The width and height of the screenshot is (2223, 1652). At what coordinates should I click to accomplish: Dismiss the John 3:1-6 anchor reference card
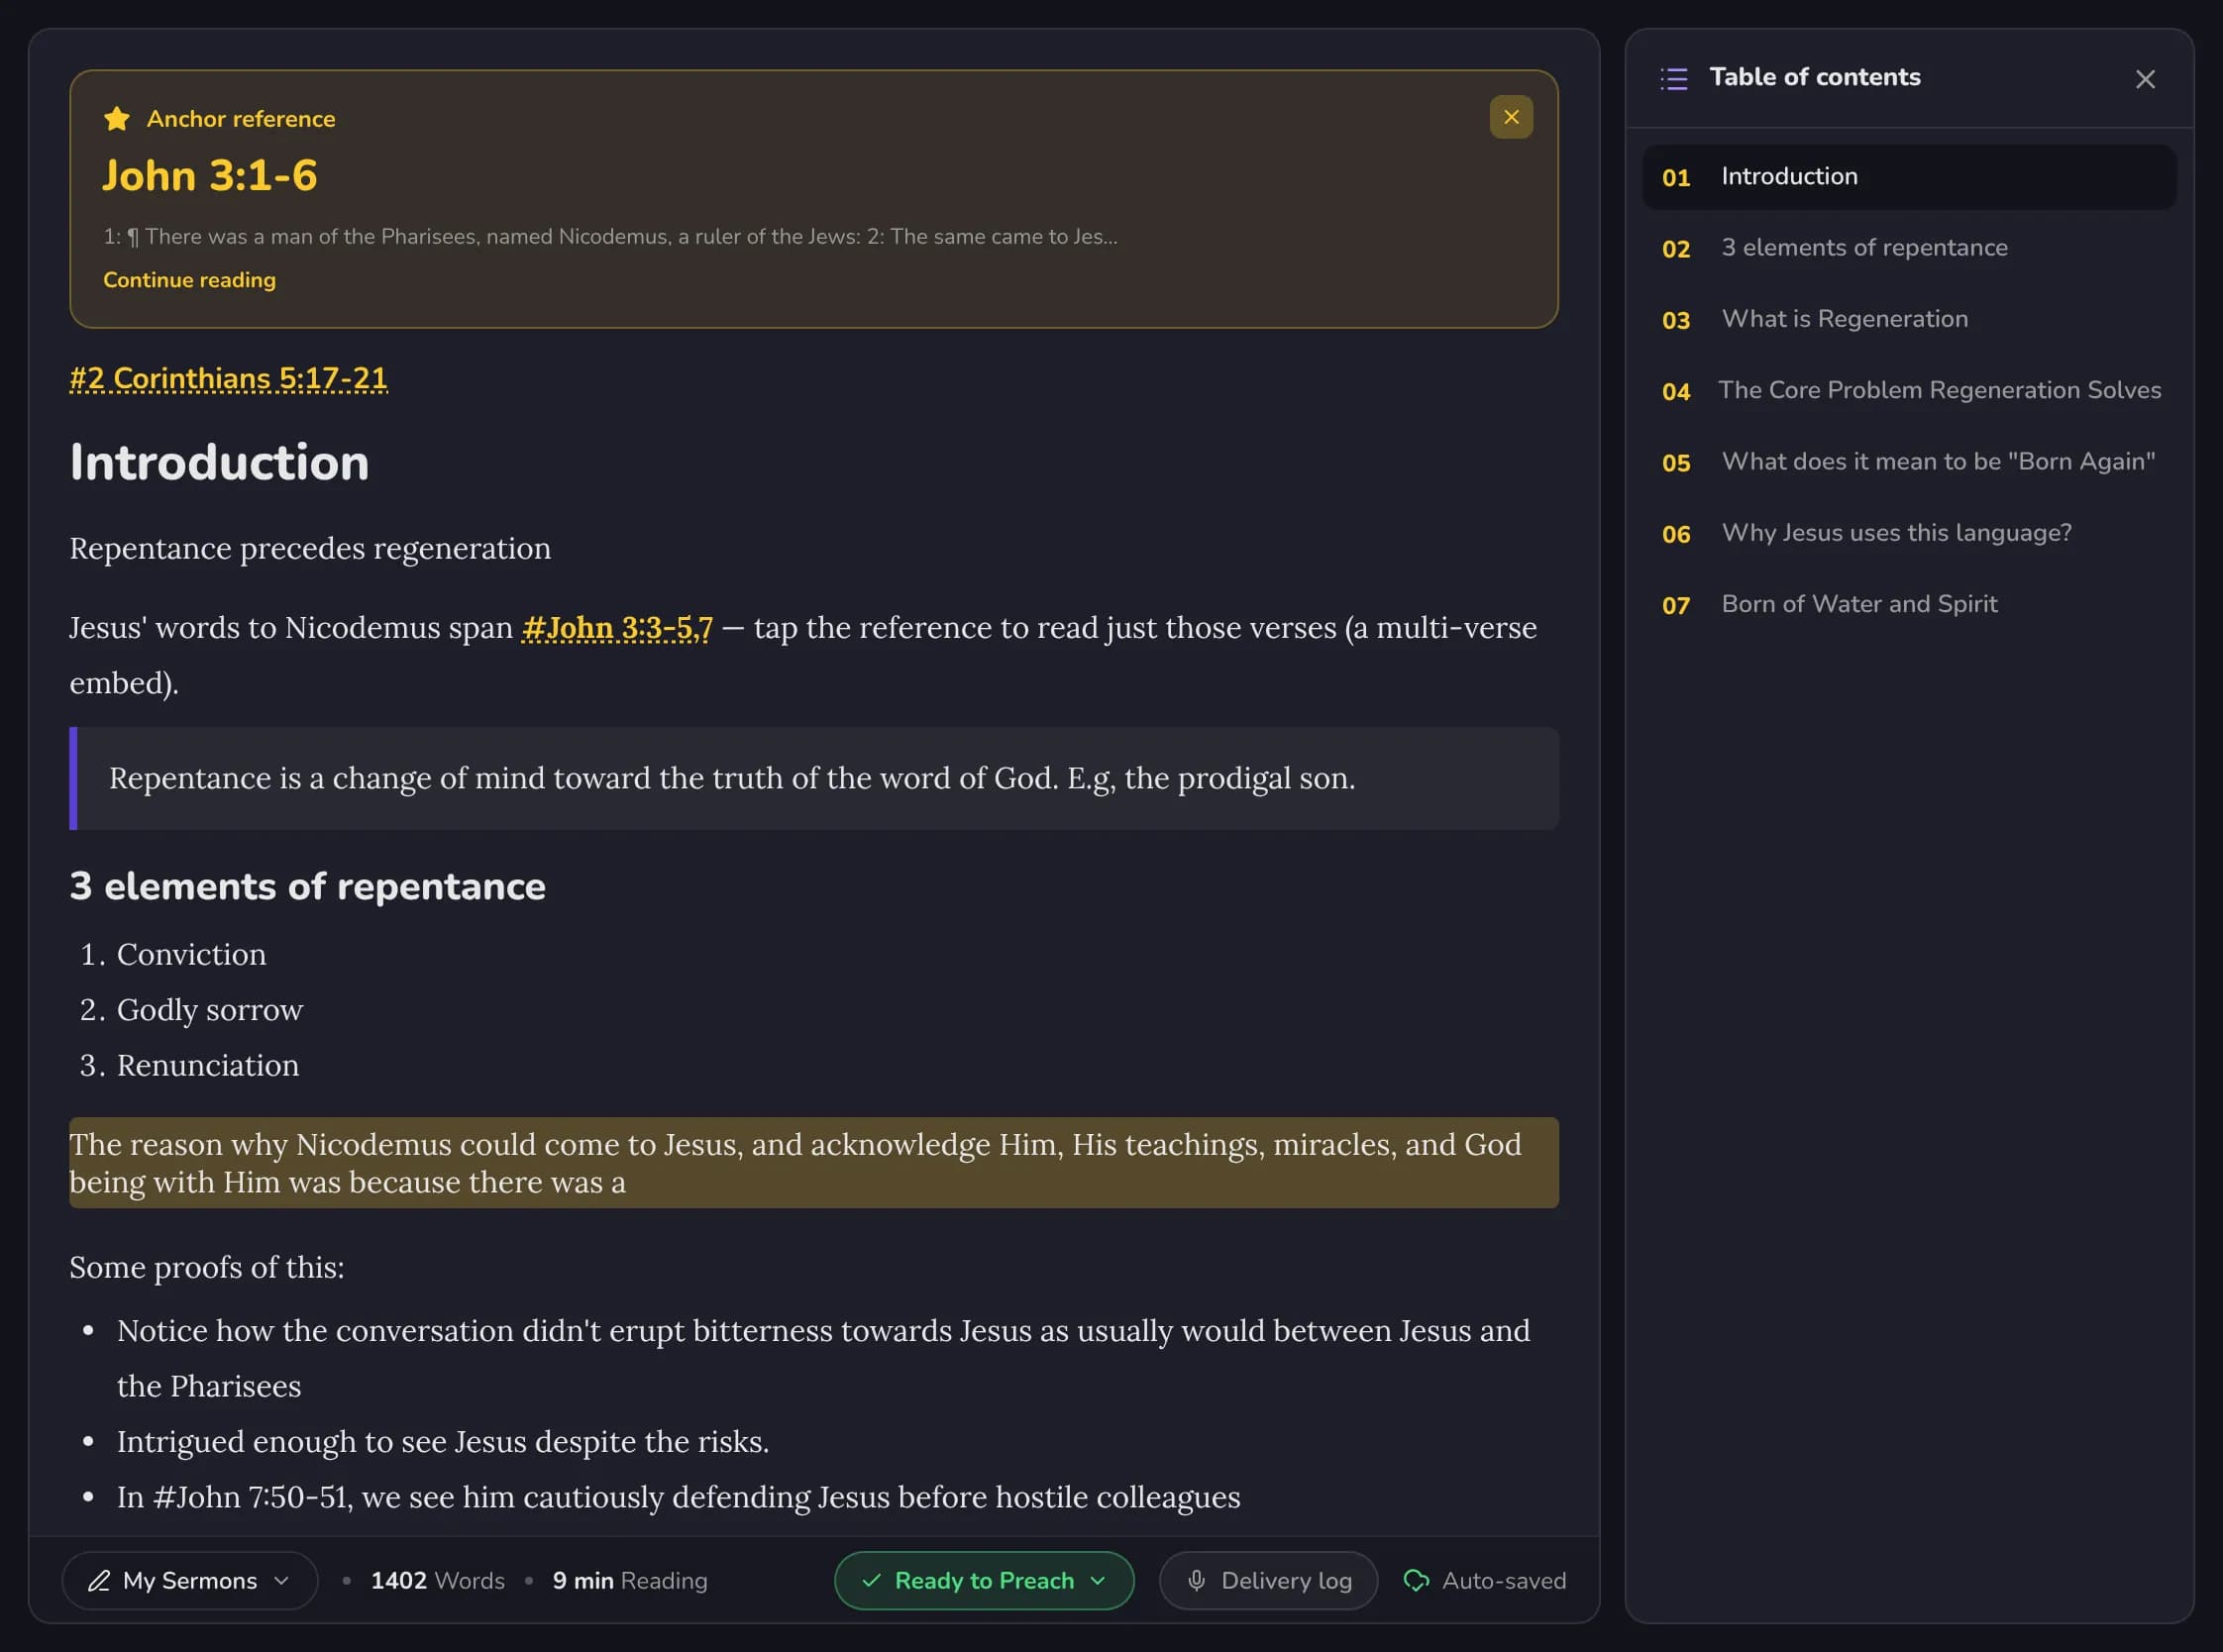tap(1510, 117)
